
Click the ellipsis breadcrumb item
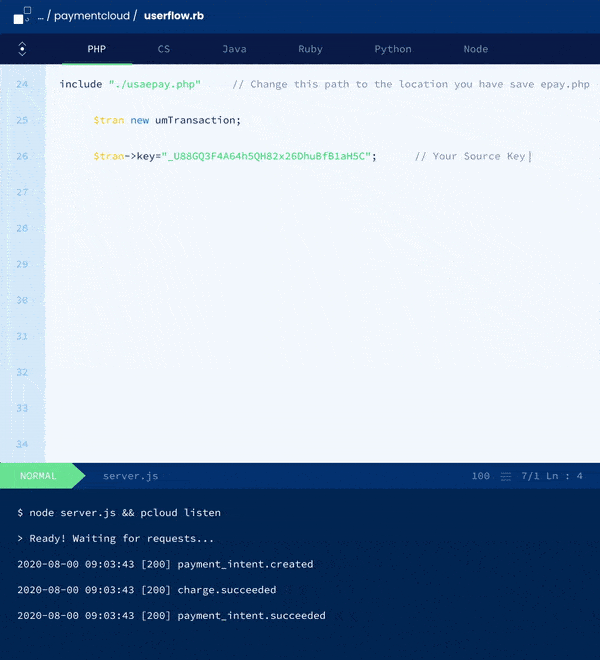click(41, 17)
